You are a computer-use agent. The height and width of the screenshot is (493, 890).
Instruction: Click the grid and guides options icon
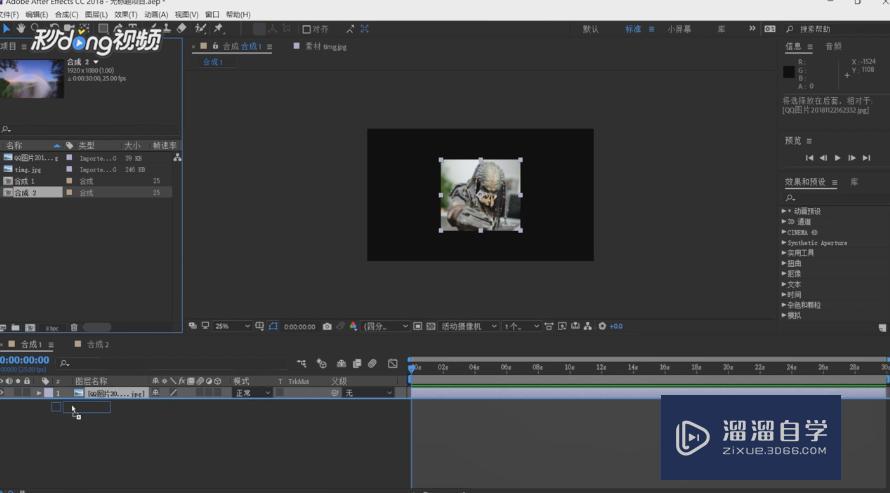pos(259,326)
